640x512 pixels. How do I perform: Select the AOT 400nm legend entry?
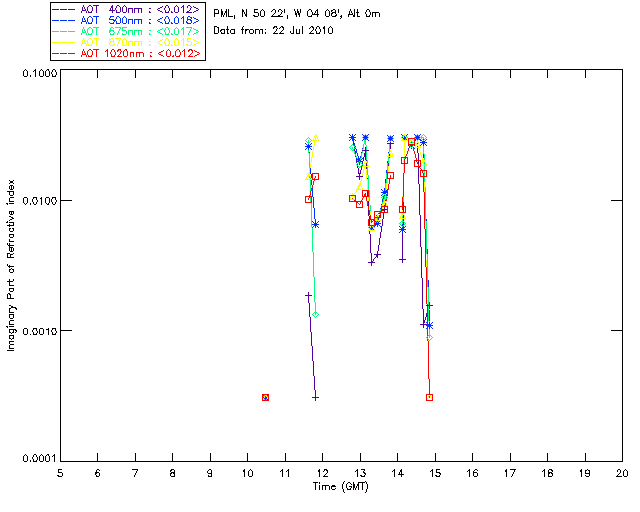coord(128,8)
